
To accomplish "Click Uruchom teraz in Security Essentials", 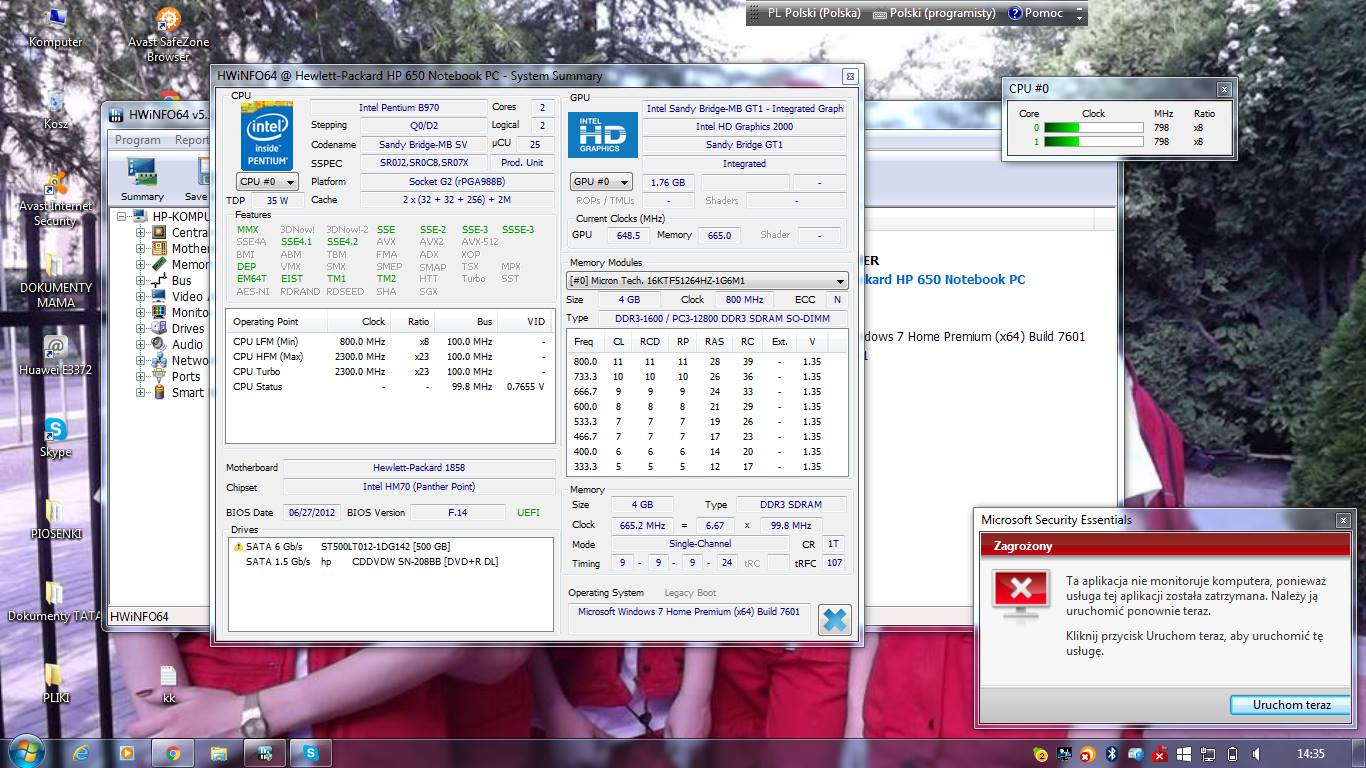I will coord(1291,704).
